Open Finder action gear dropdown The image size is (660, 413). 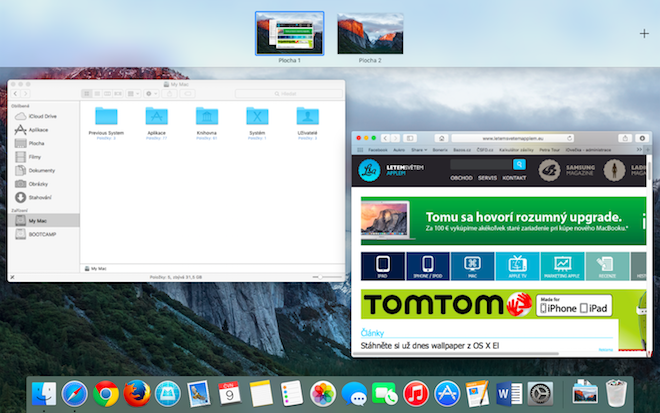click(151, 93)
